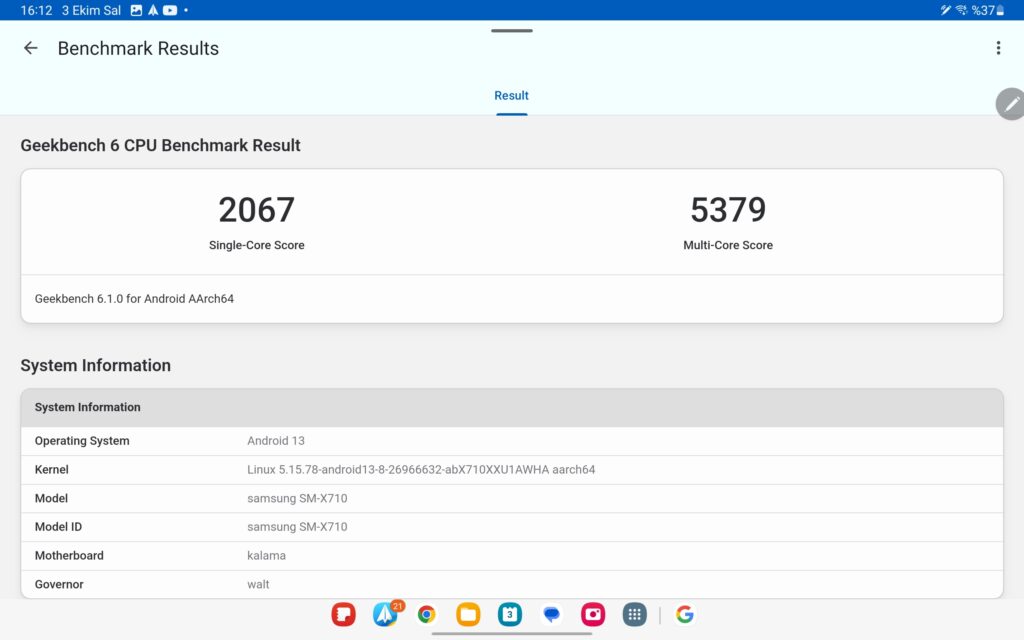Tap the Operating System row label
The width and height of the screenshot is (1024, 640).
82,441
